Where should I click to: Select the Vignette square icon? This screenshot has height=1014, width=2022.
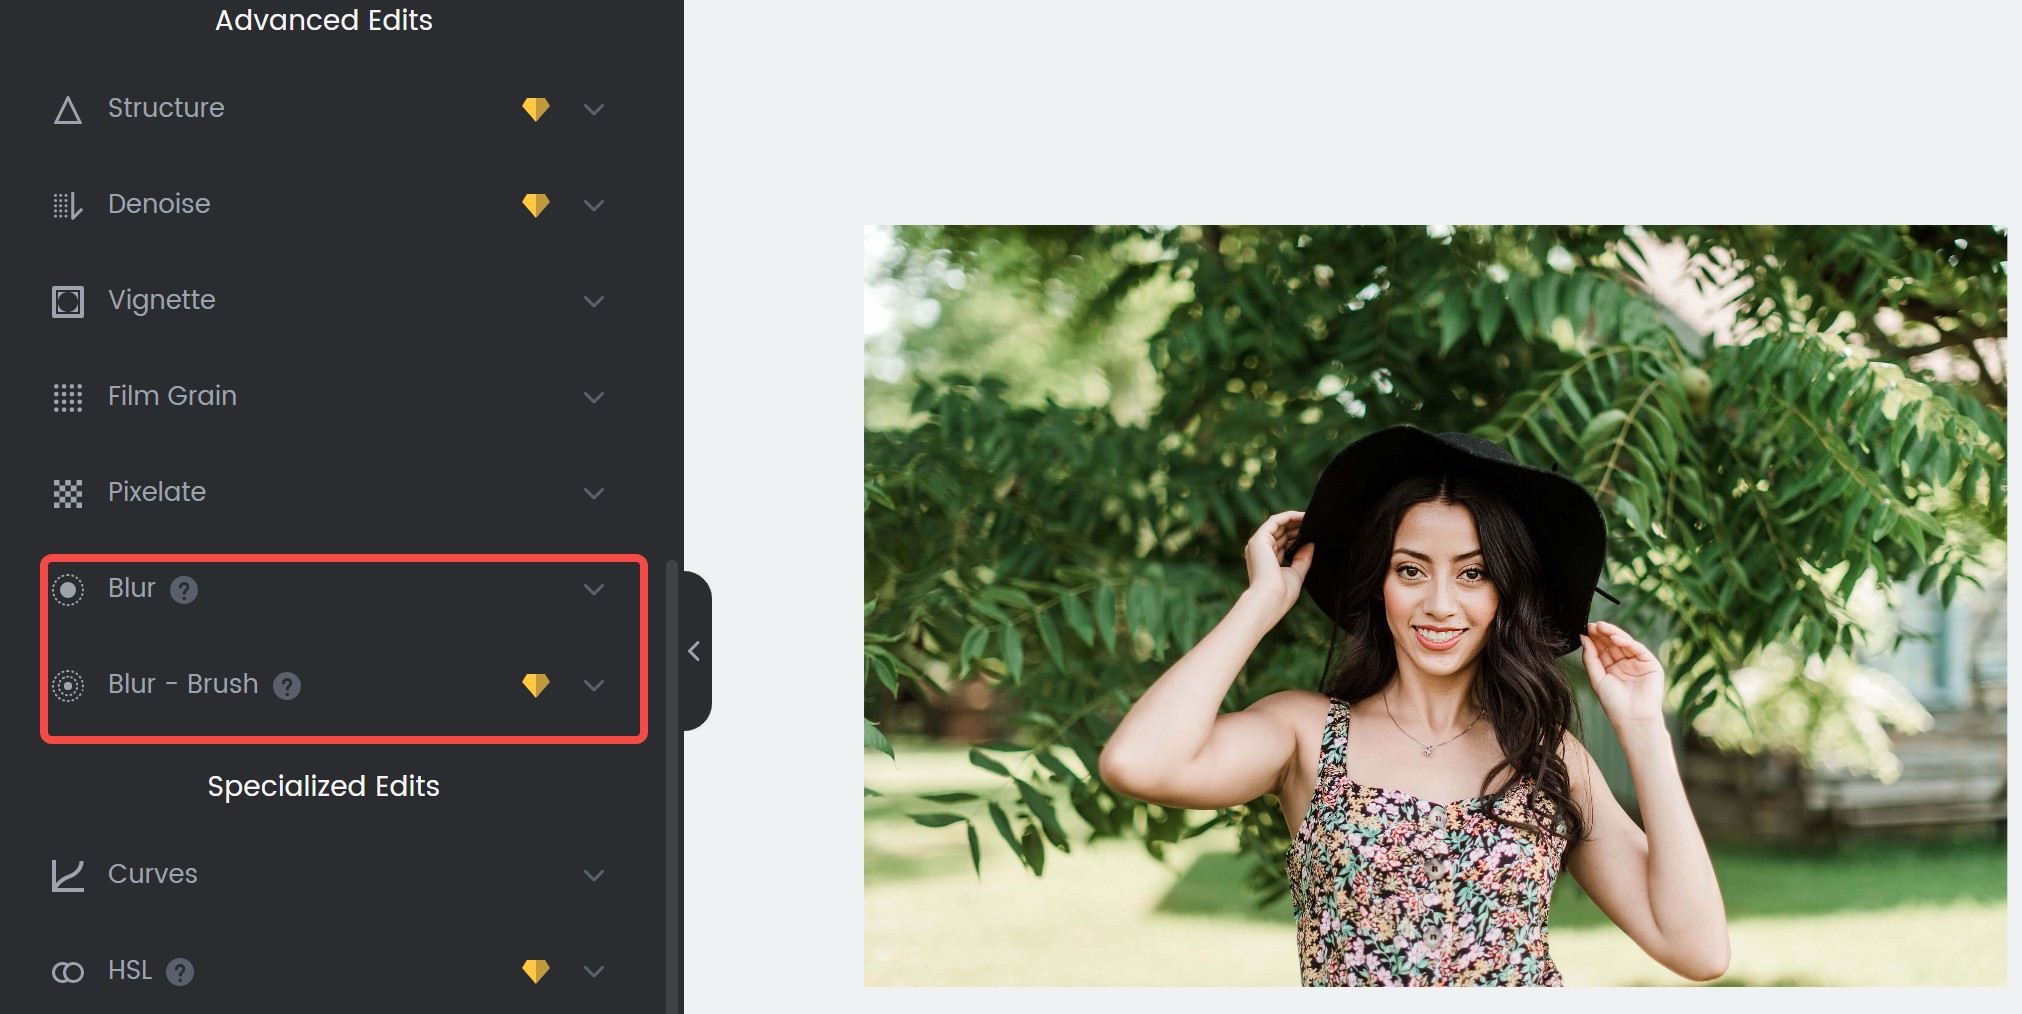tap(67, 301)
